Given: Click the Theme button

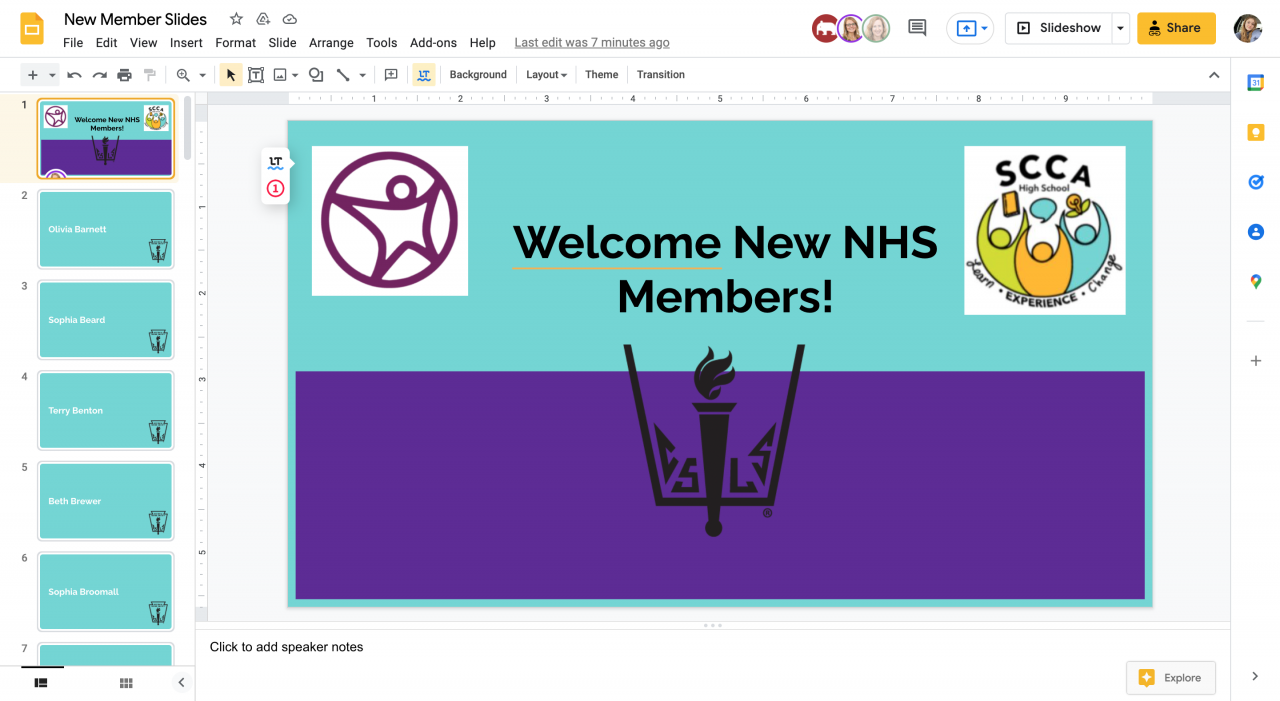Looking at the screenshot, I should point(602,75).
